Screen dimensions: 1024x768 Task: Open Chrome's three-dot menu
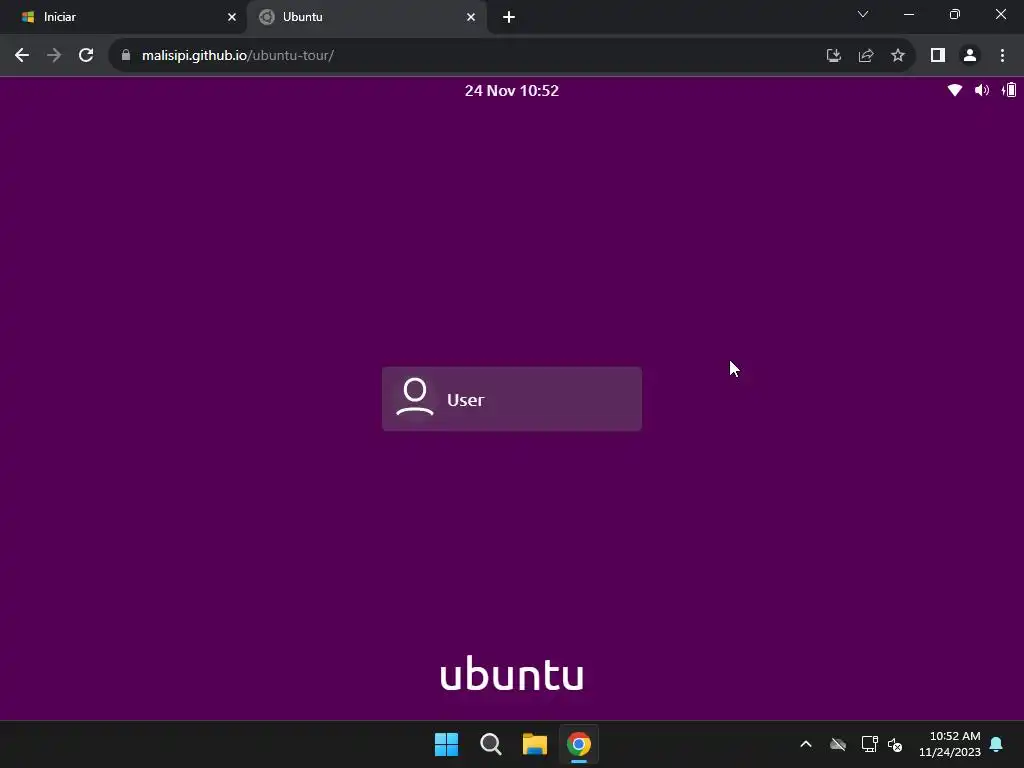click(x=1002, y=56)
